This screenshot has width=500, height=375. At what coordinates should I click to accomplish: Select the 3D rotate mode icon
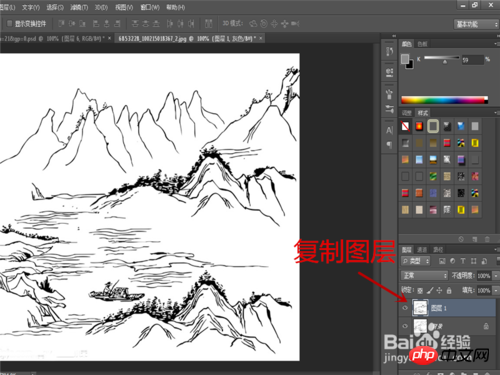(253, 24)
